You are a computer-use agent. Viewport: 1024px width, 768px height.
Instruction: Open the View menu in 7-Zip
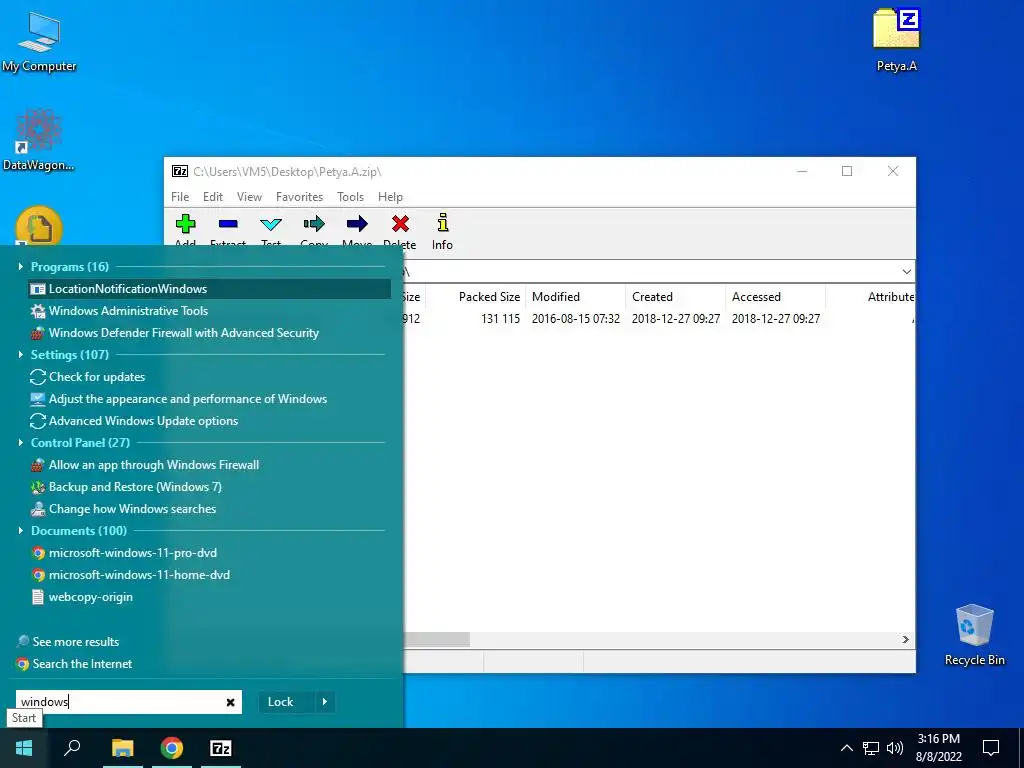point(249,197)
